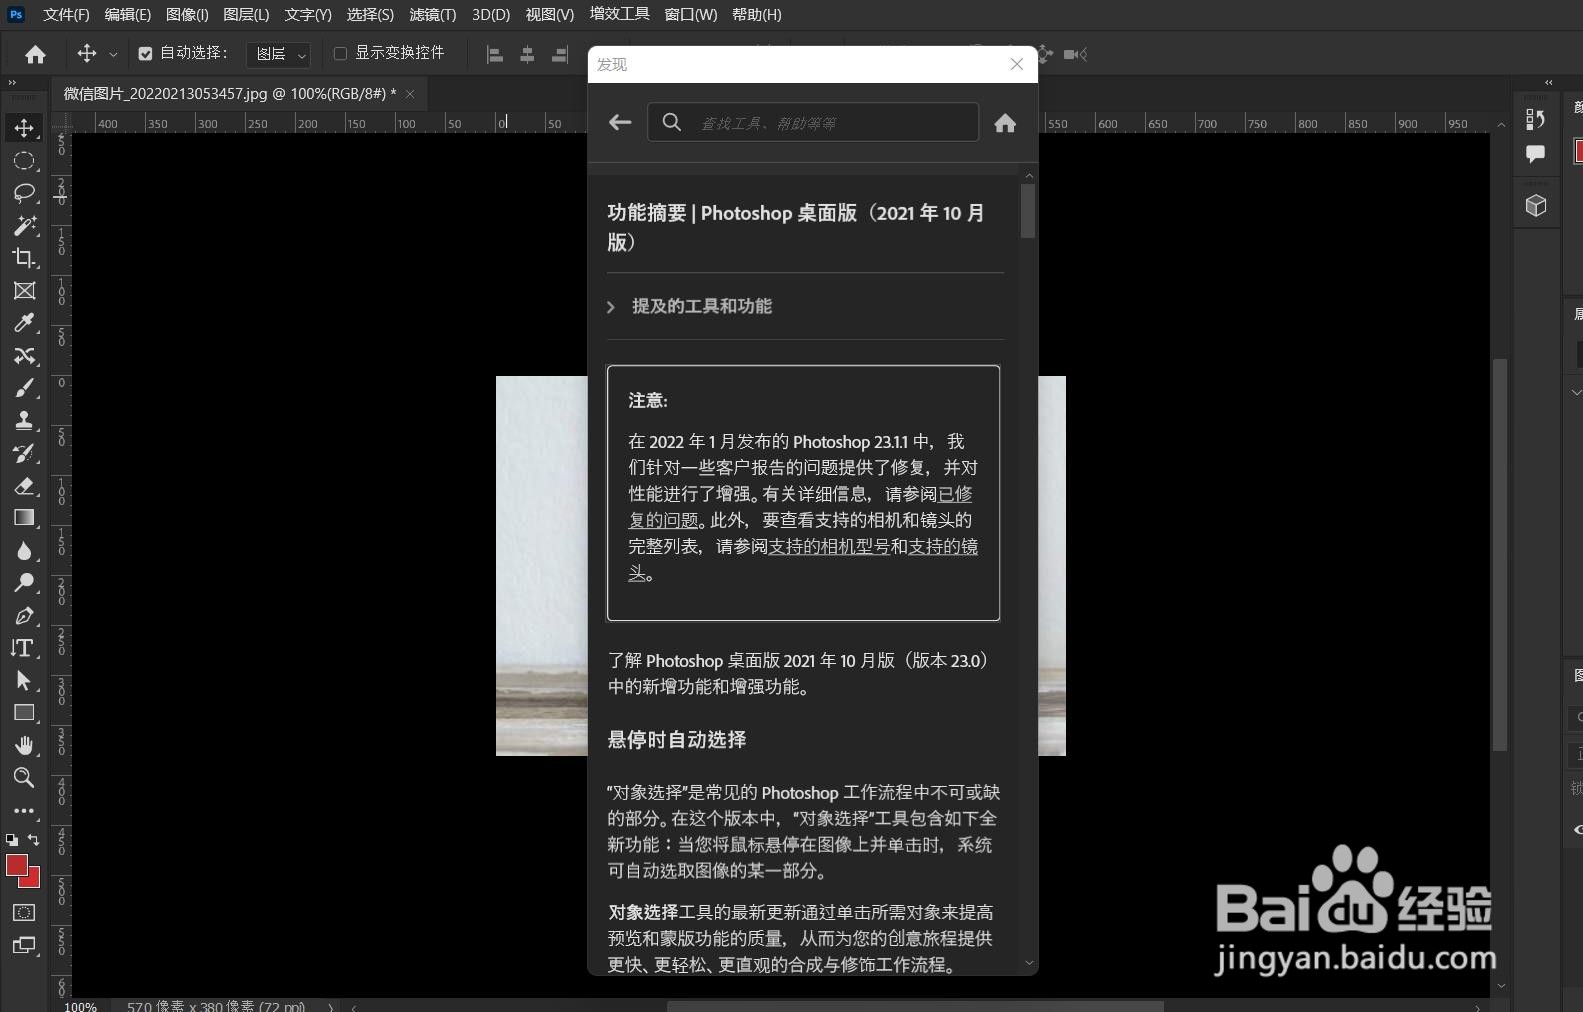The height and width of the screenshot is (1012, 1583).
Task: Open the History panel icon
Action: coord(1536,119)
